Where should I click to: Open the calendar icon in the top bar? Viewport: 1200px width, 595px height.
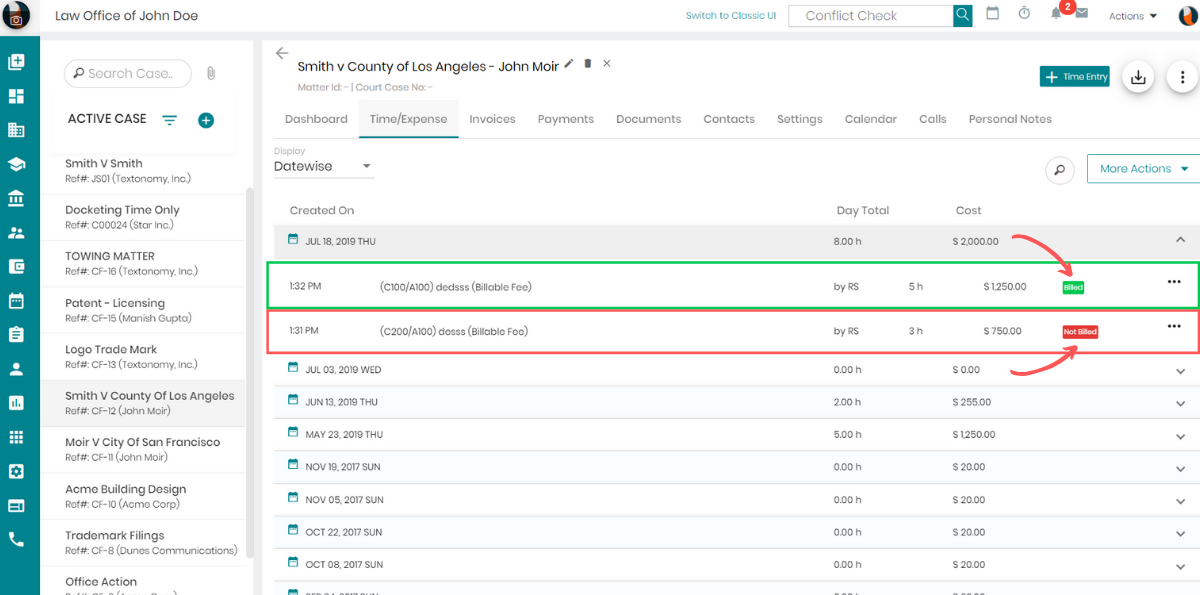coord(993,13)
